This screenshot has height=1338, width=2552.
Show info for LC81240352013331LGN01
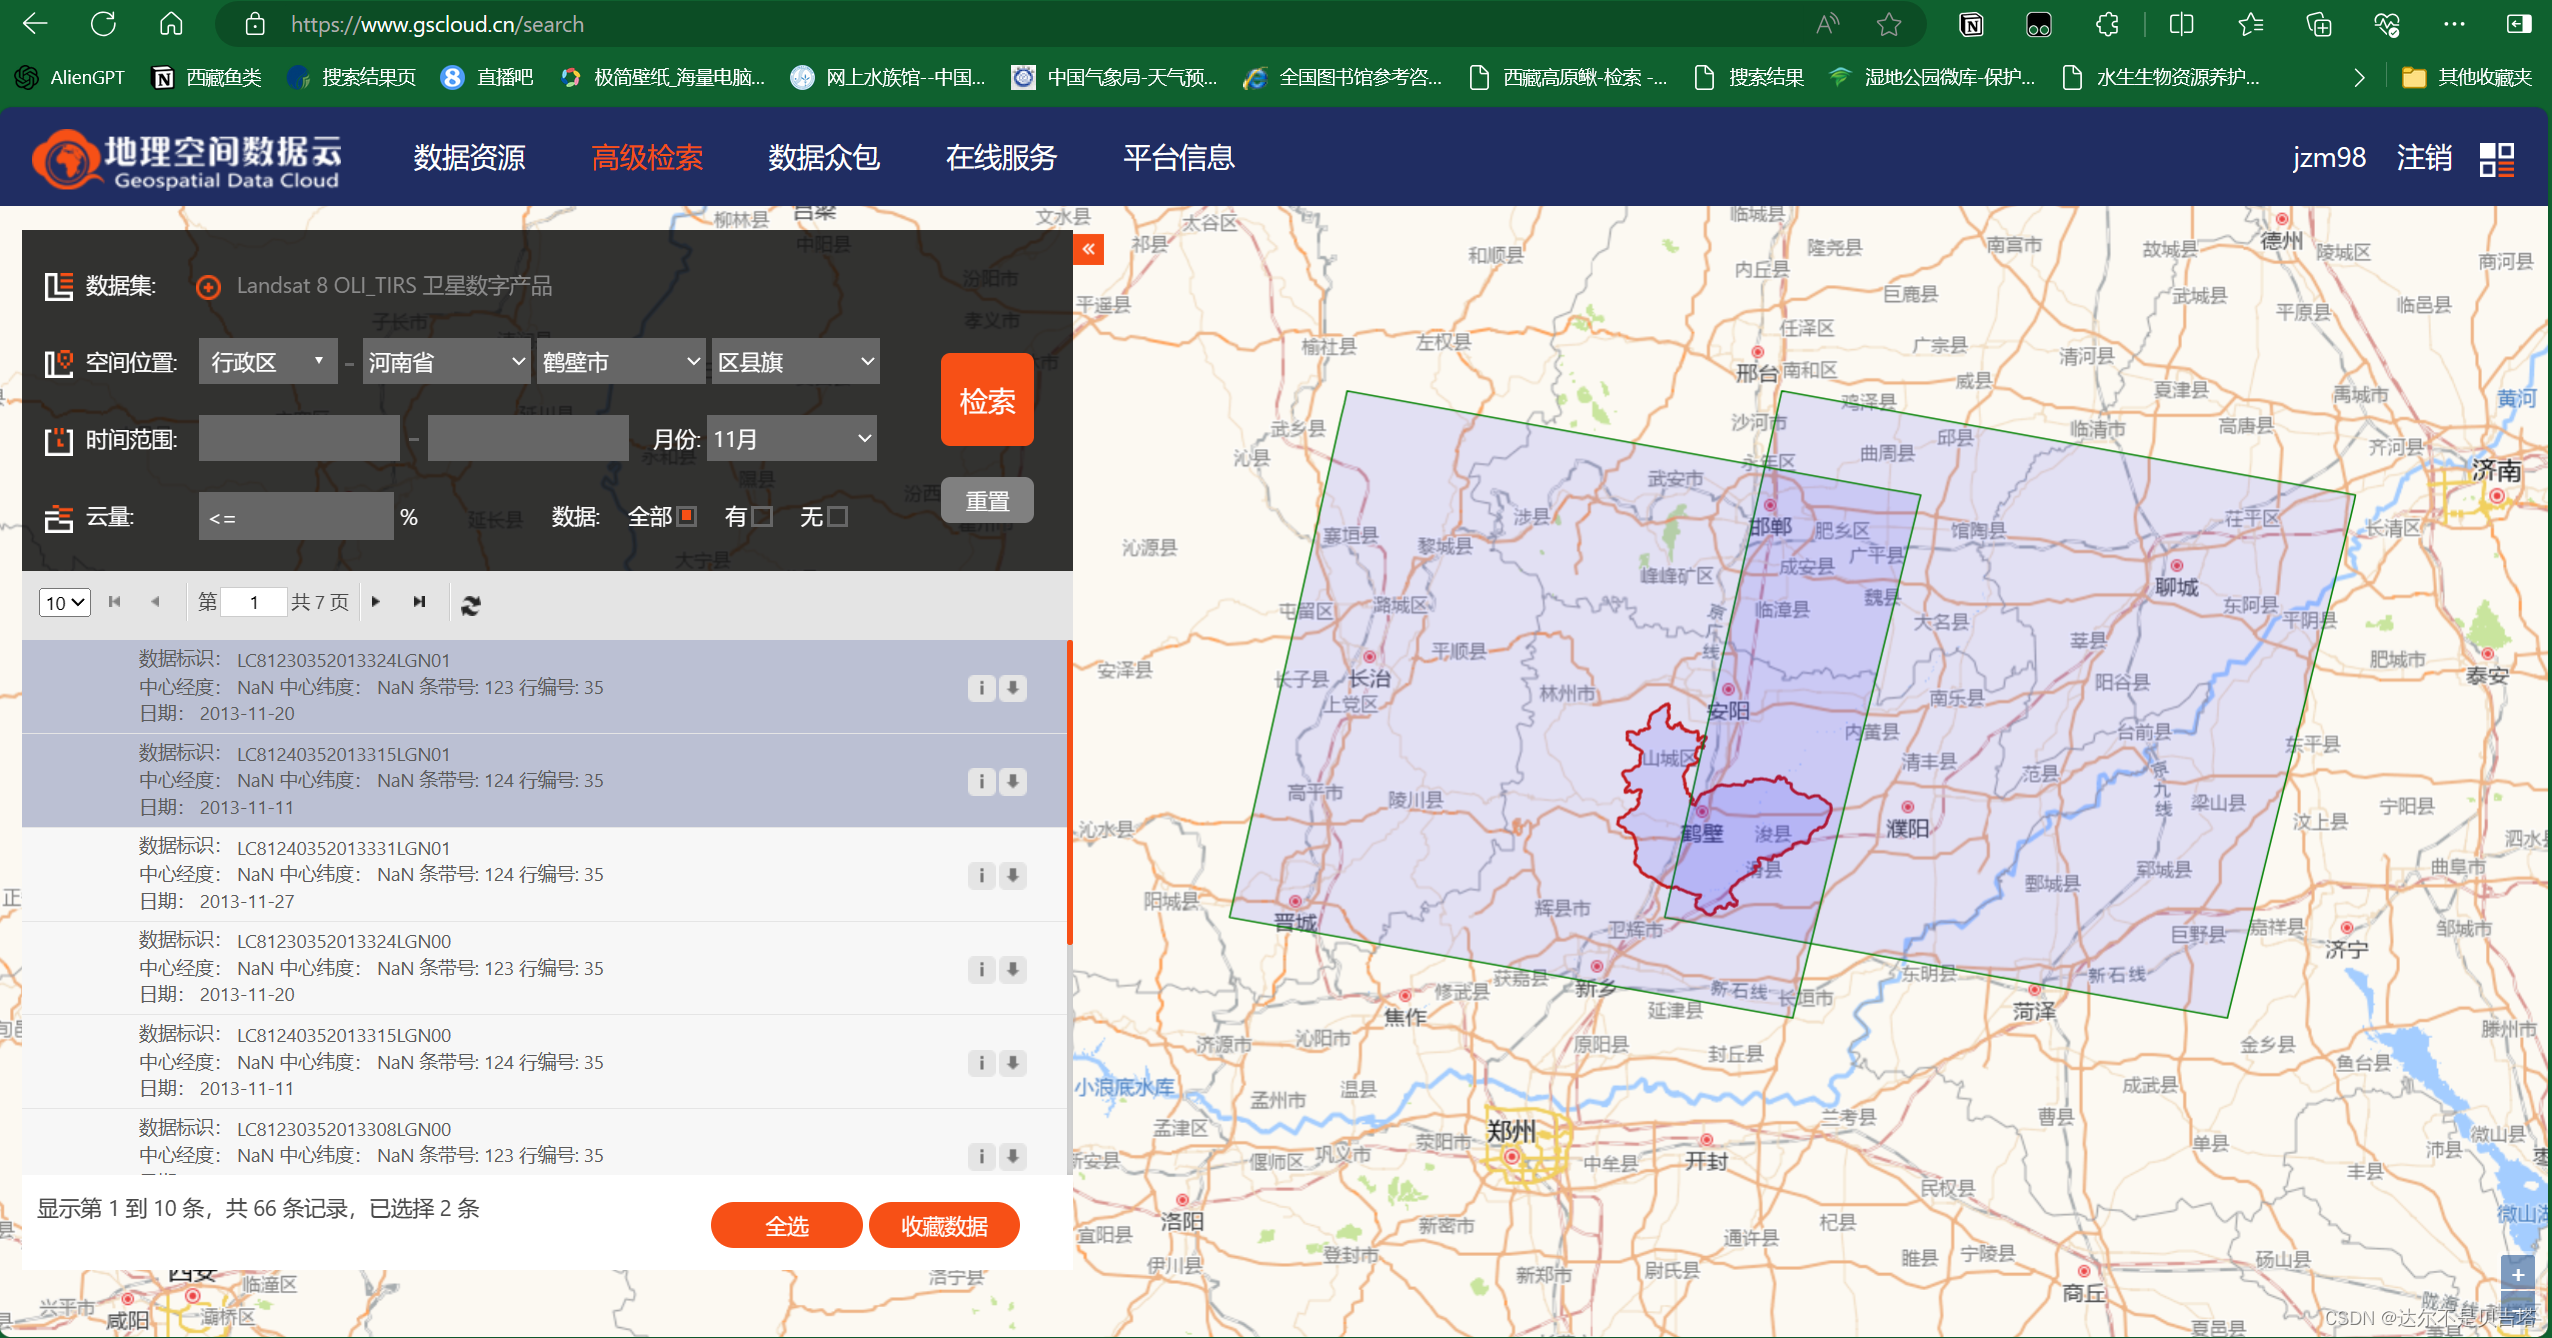tap(981, 876)
